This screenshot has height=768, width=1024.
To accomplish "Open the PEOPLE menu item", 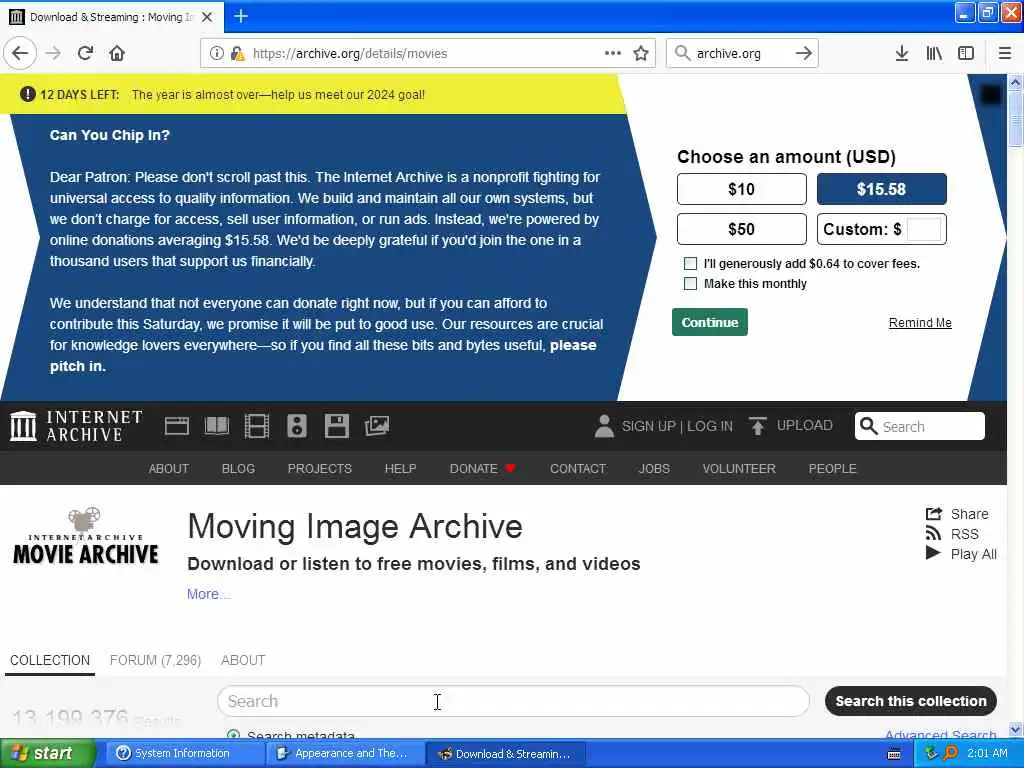I will click(833, 468).
